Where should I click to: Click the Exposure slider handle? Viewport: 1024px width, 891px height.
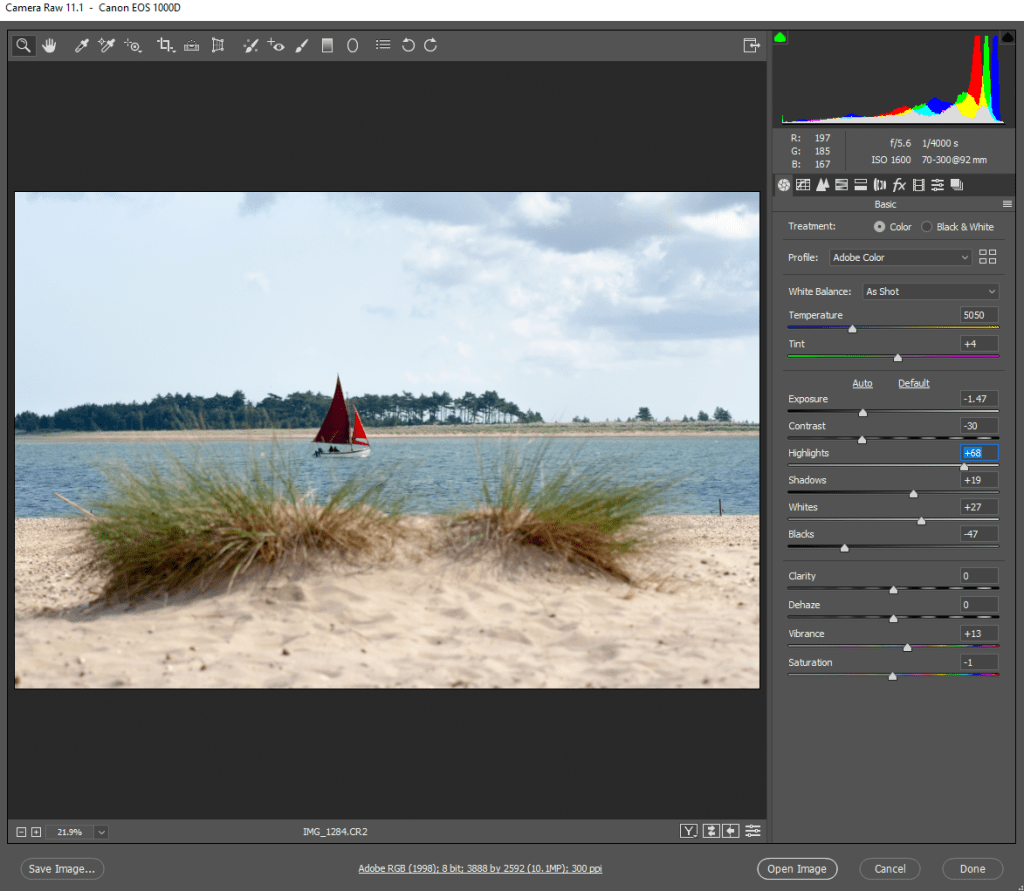(x=863, y=412)
